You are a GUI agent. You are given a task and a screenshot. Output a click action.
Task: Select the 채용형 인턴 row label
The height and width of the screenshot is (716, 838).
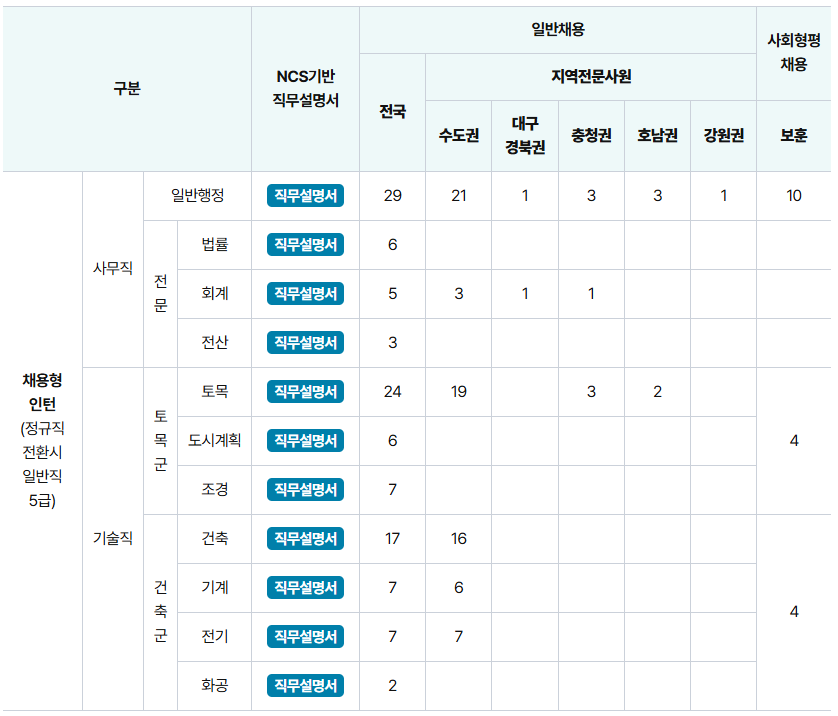tap(42, 441)
